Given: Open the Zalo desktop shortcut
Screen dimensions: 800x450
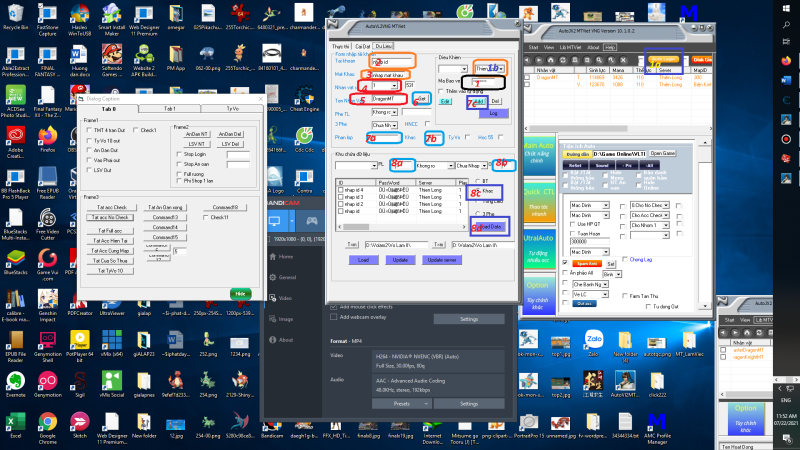Looking at the screenshot, I should pyautogui.click(x=595, y=339).
